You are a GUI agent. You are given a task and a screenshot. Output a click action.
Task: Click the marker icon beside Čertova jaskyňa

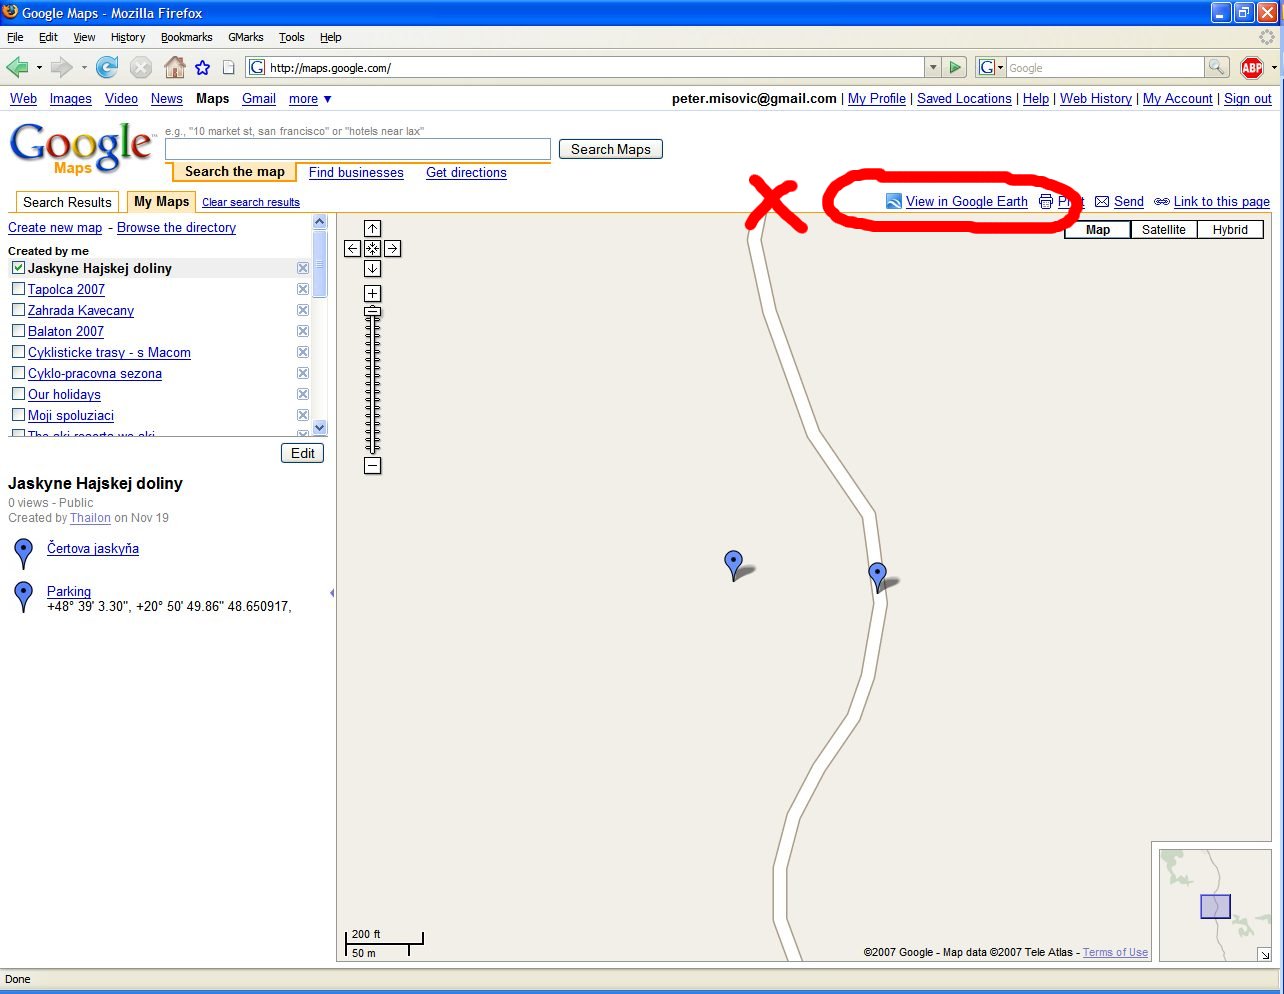[23, 553]
